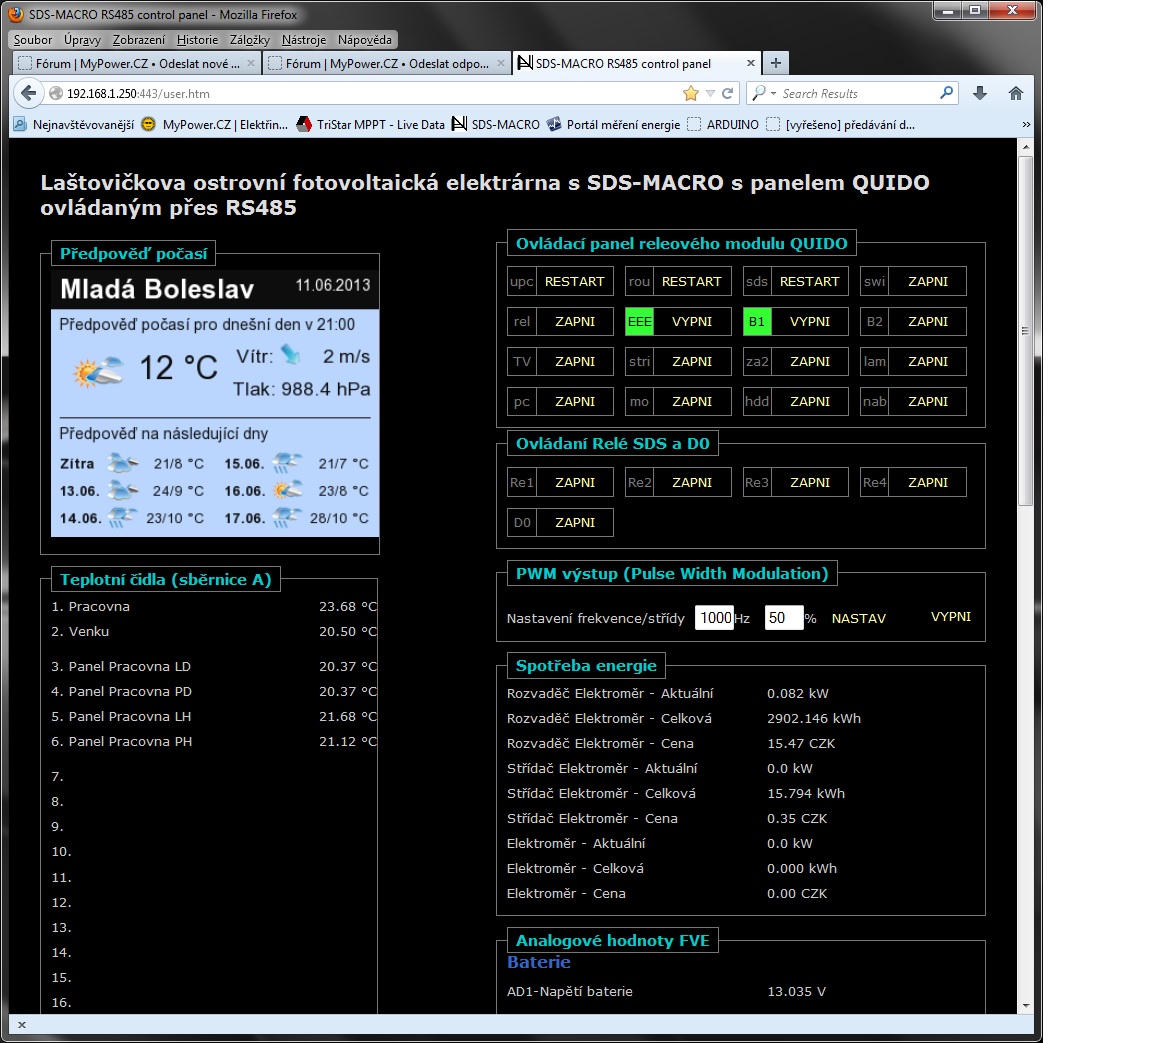This screenshot has width=1152, height=1043.
Task: Click the page vertical scrollbar thumb
Action: (1025, 330)
